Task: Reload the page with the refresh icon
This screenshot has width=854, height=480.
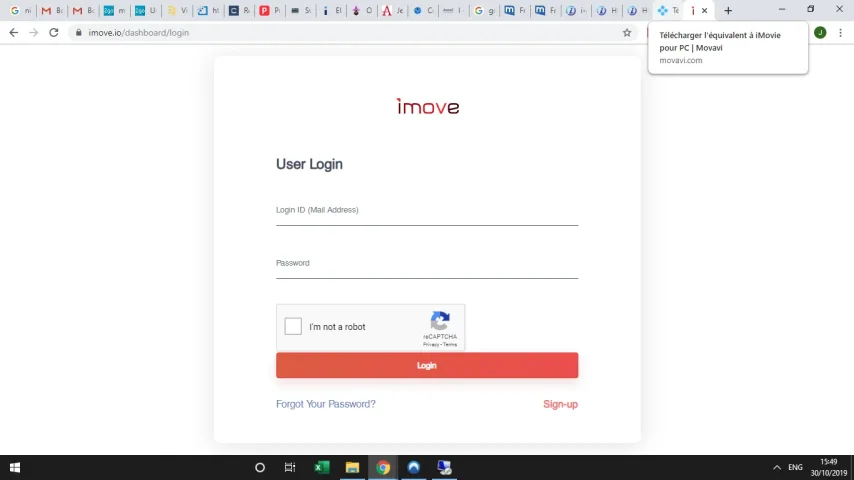Action: point(53,33)
